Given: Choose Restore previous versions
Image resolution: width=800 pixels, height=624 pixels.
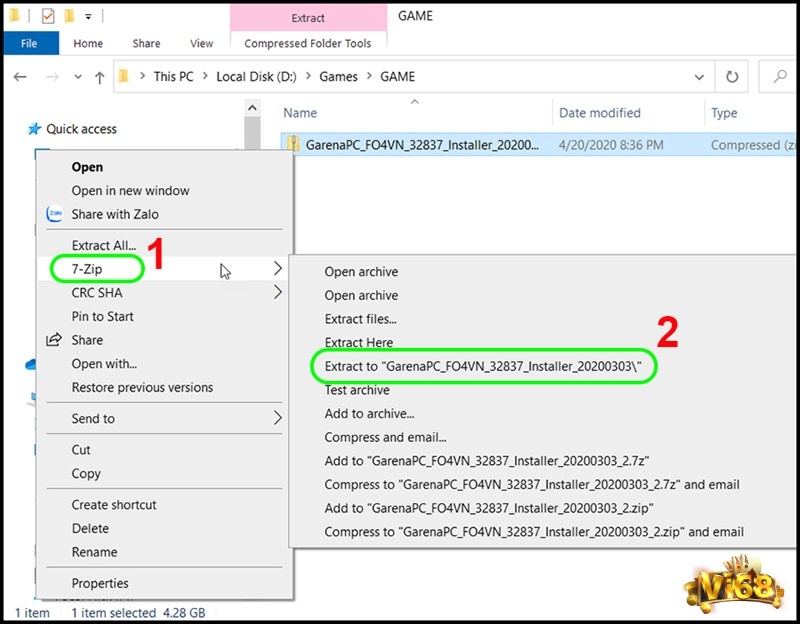Looking at the screenshot, I should [142, 387].
